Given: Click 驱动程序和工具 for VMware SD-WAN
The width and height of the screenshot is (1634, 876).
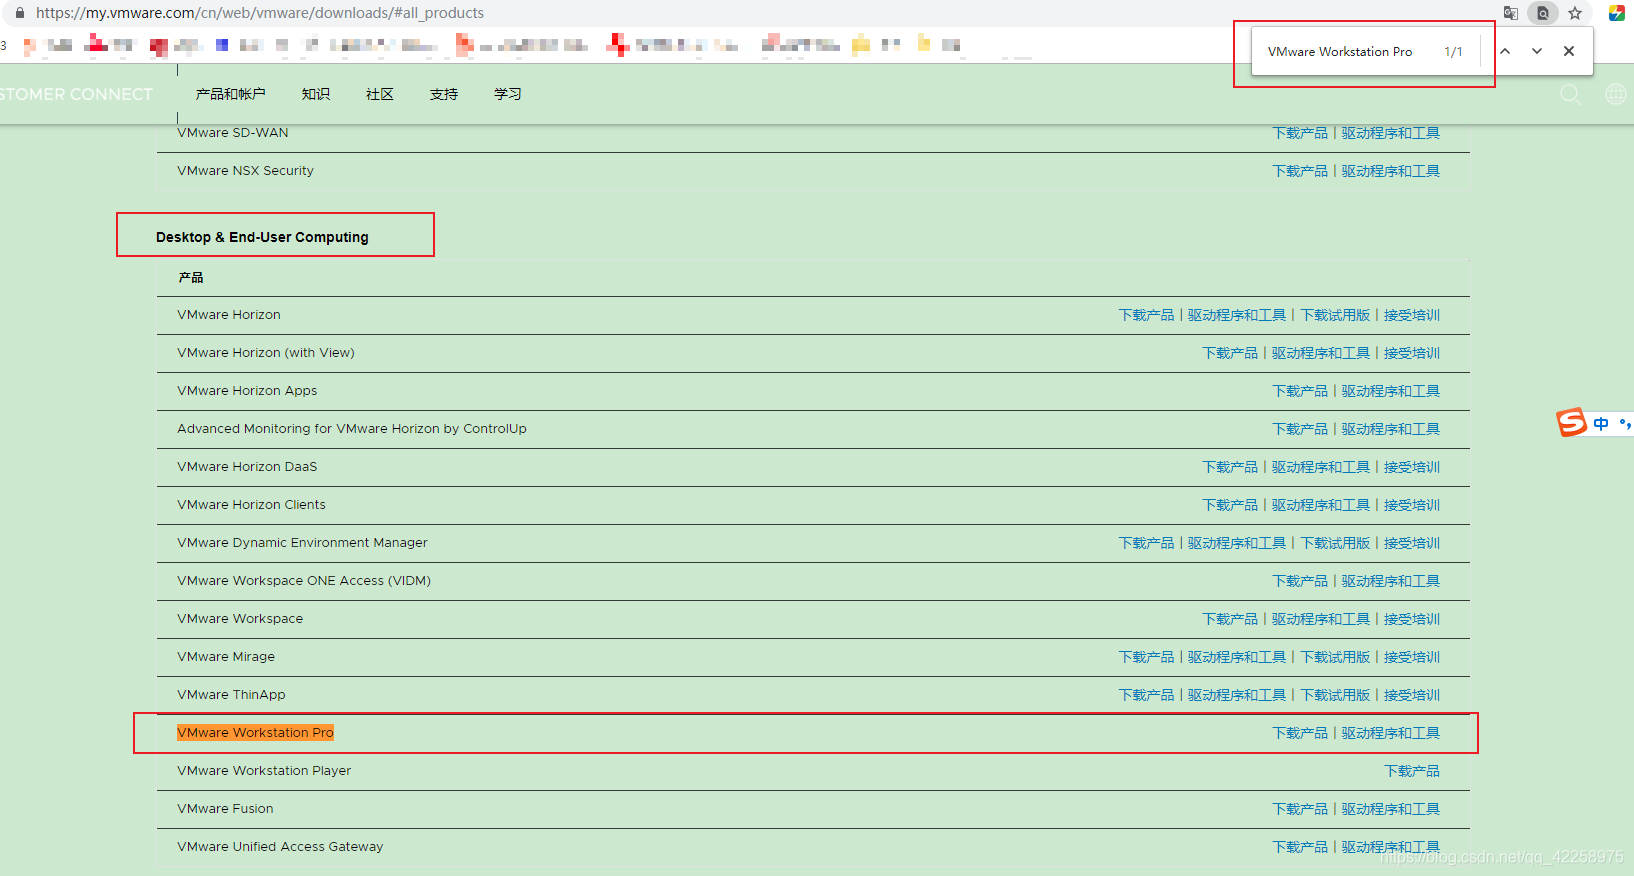Looking at the screenshot, I should tap(1391, 133).
